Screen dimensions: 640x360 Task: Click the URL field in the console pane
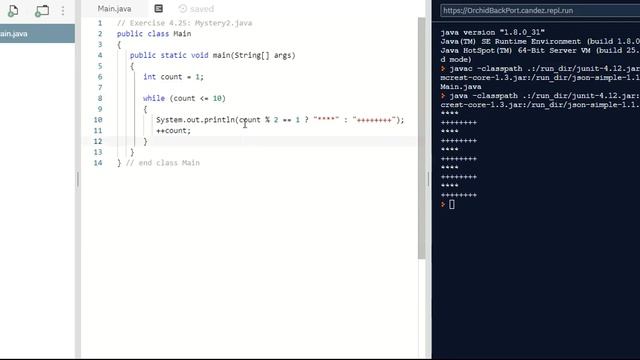pyautogui.click(x=540, y=11)
